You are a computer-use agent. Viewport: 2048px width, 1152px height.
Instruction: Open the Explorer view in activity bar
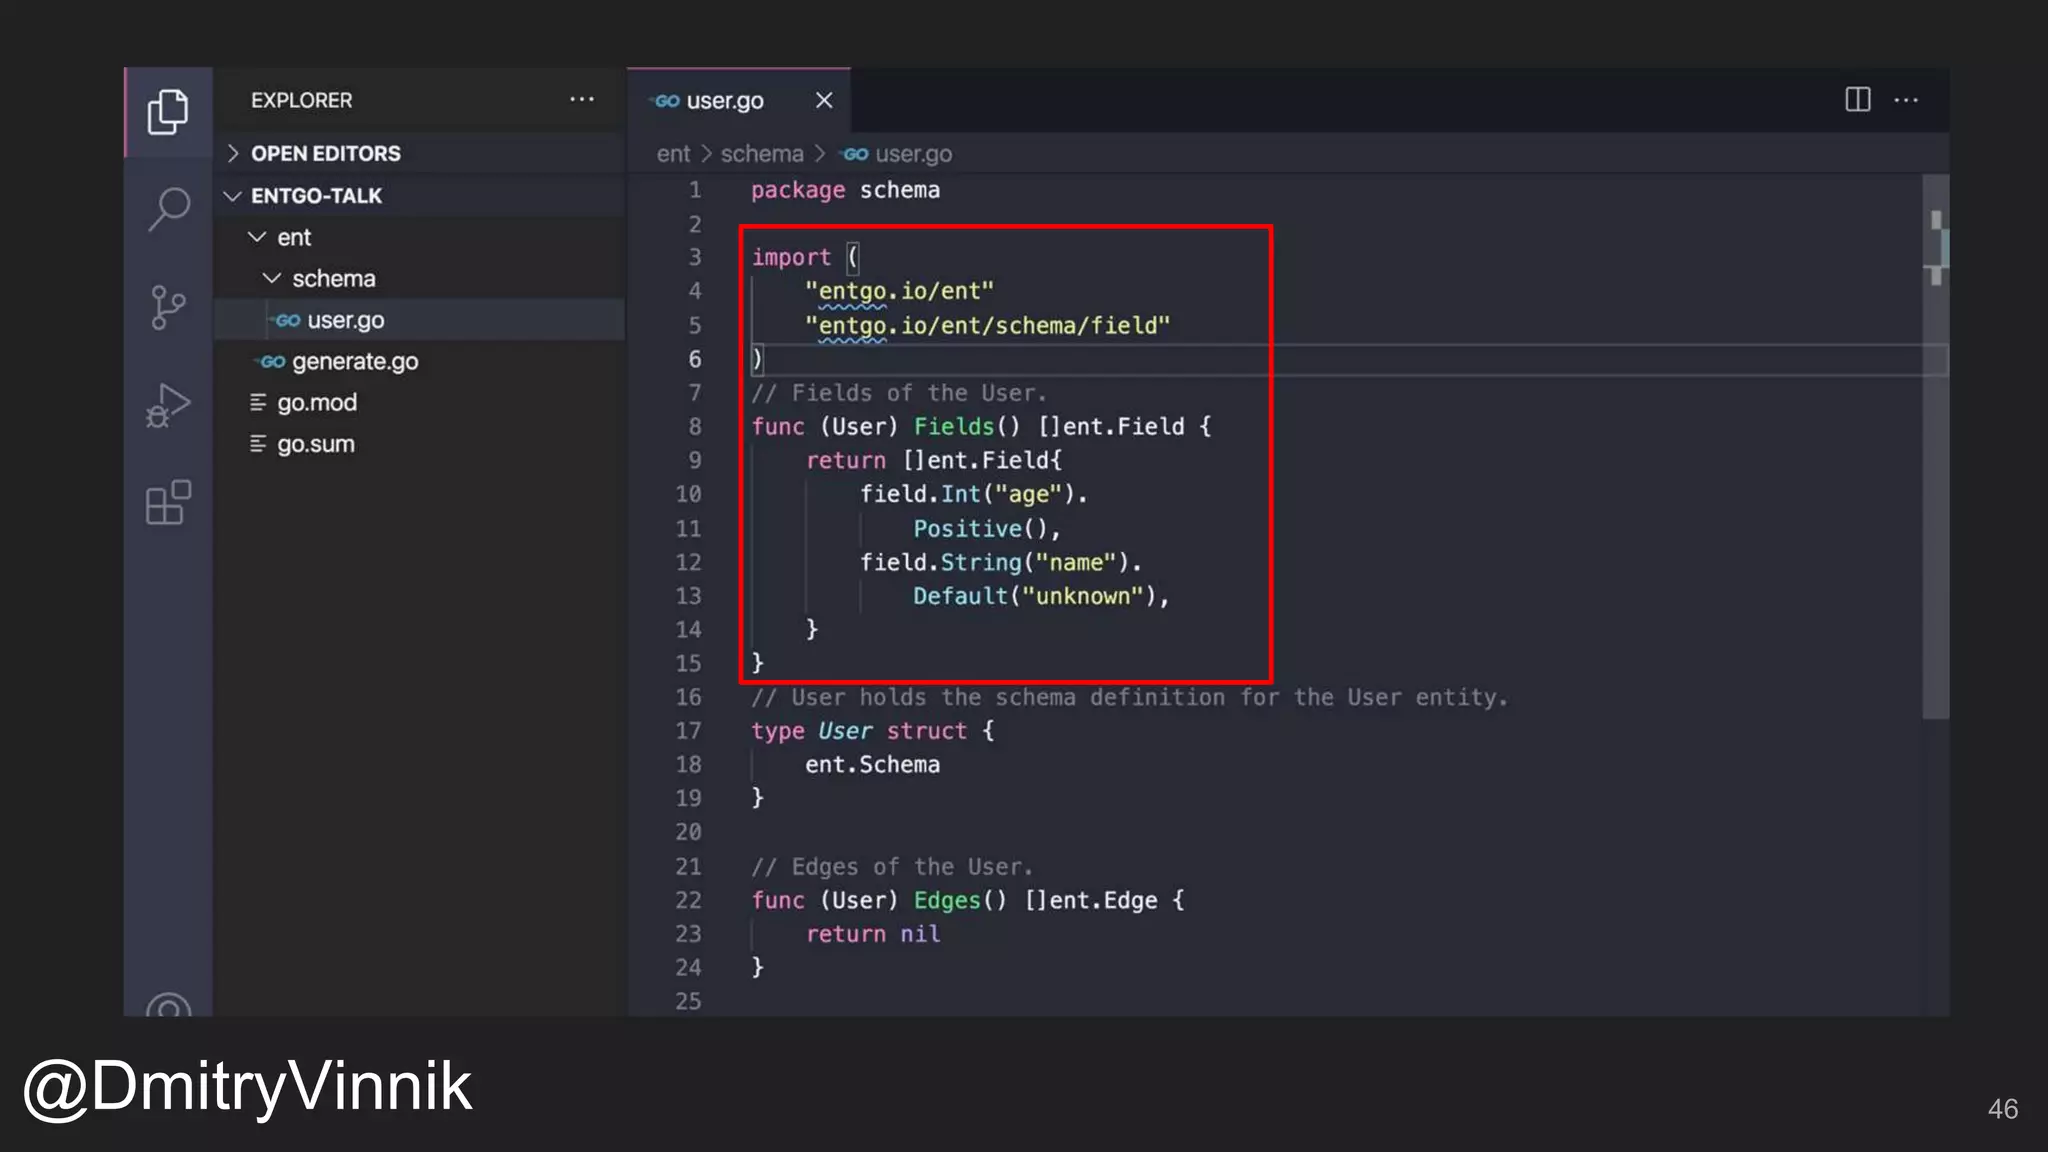click(168, 111)
